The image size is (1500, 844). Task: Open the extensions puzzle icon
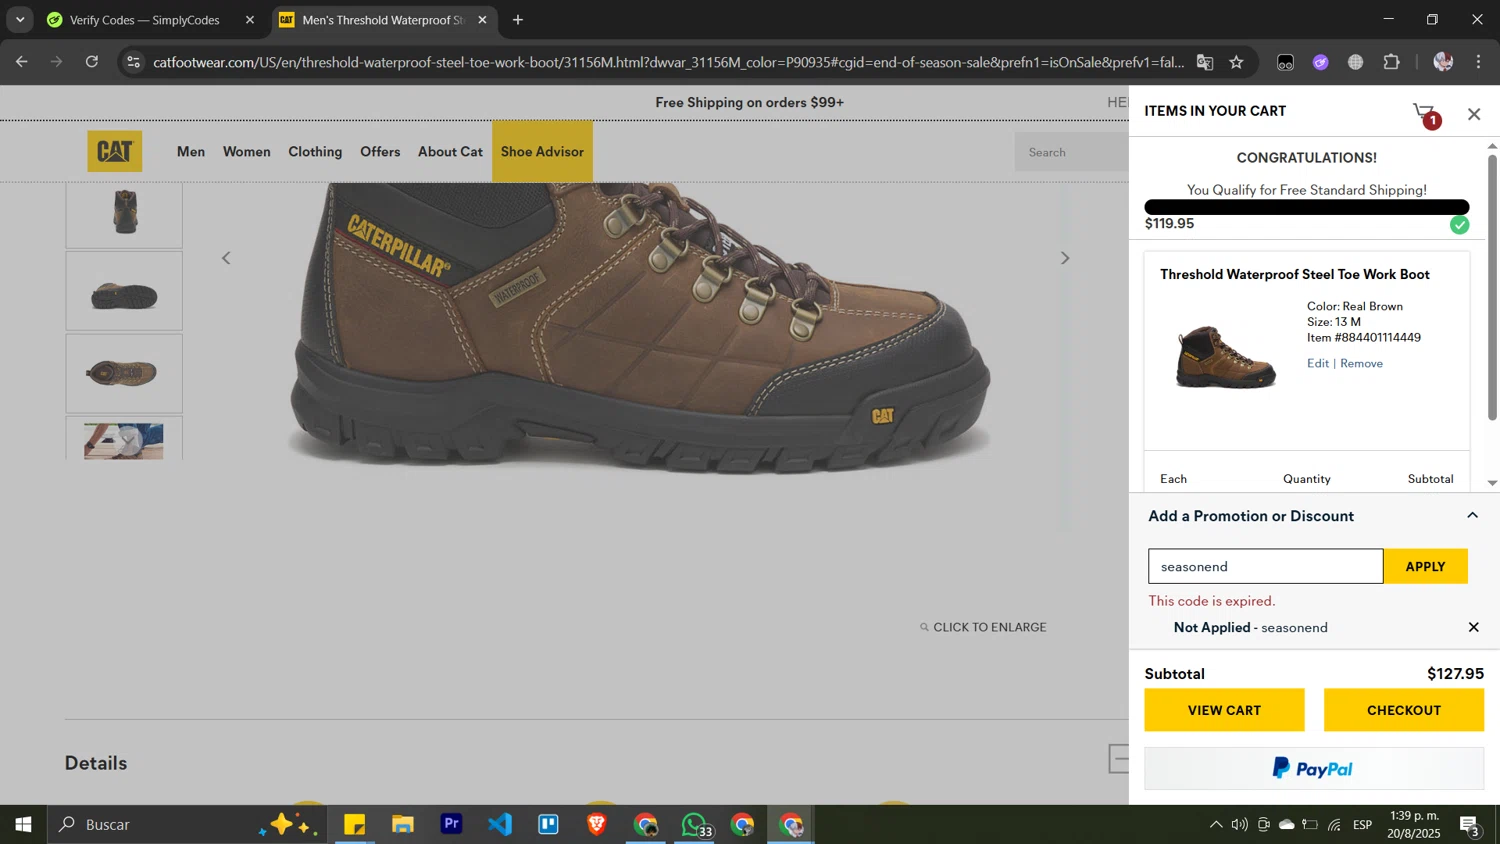[1391, 62]
